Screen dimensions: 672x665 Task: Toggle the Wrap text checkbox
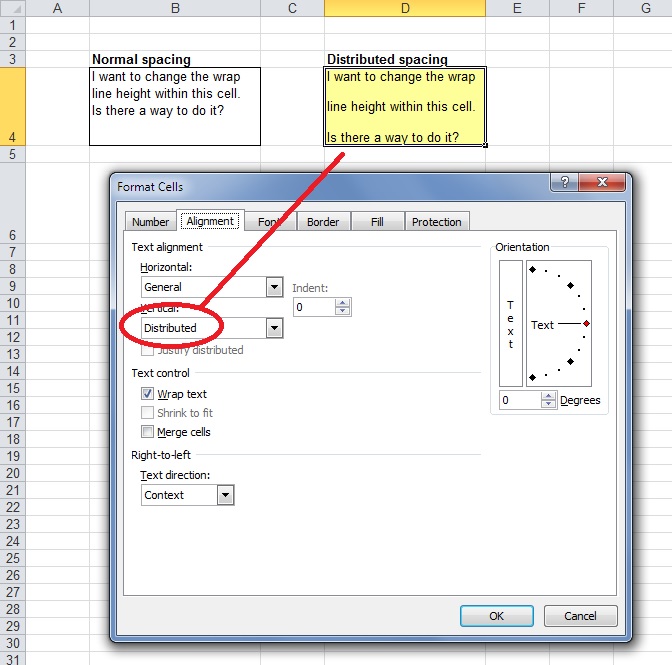147,393
